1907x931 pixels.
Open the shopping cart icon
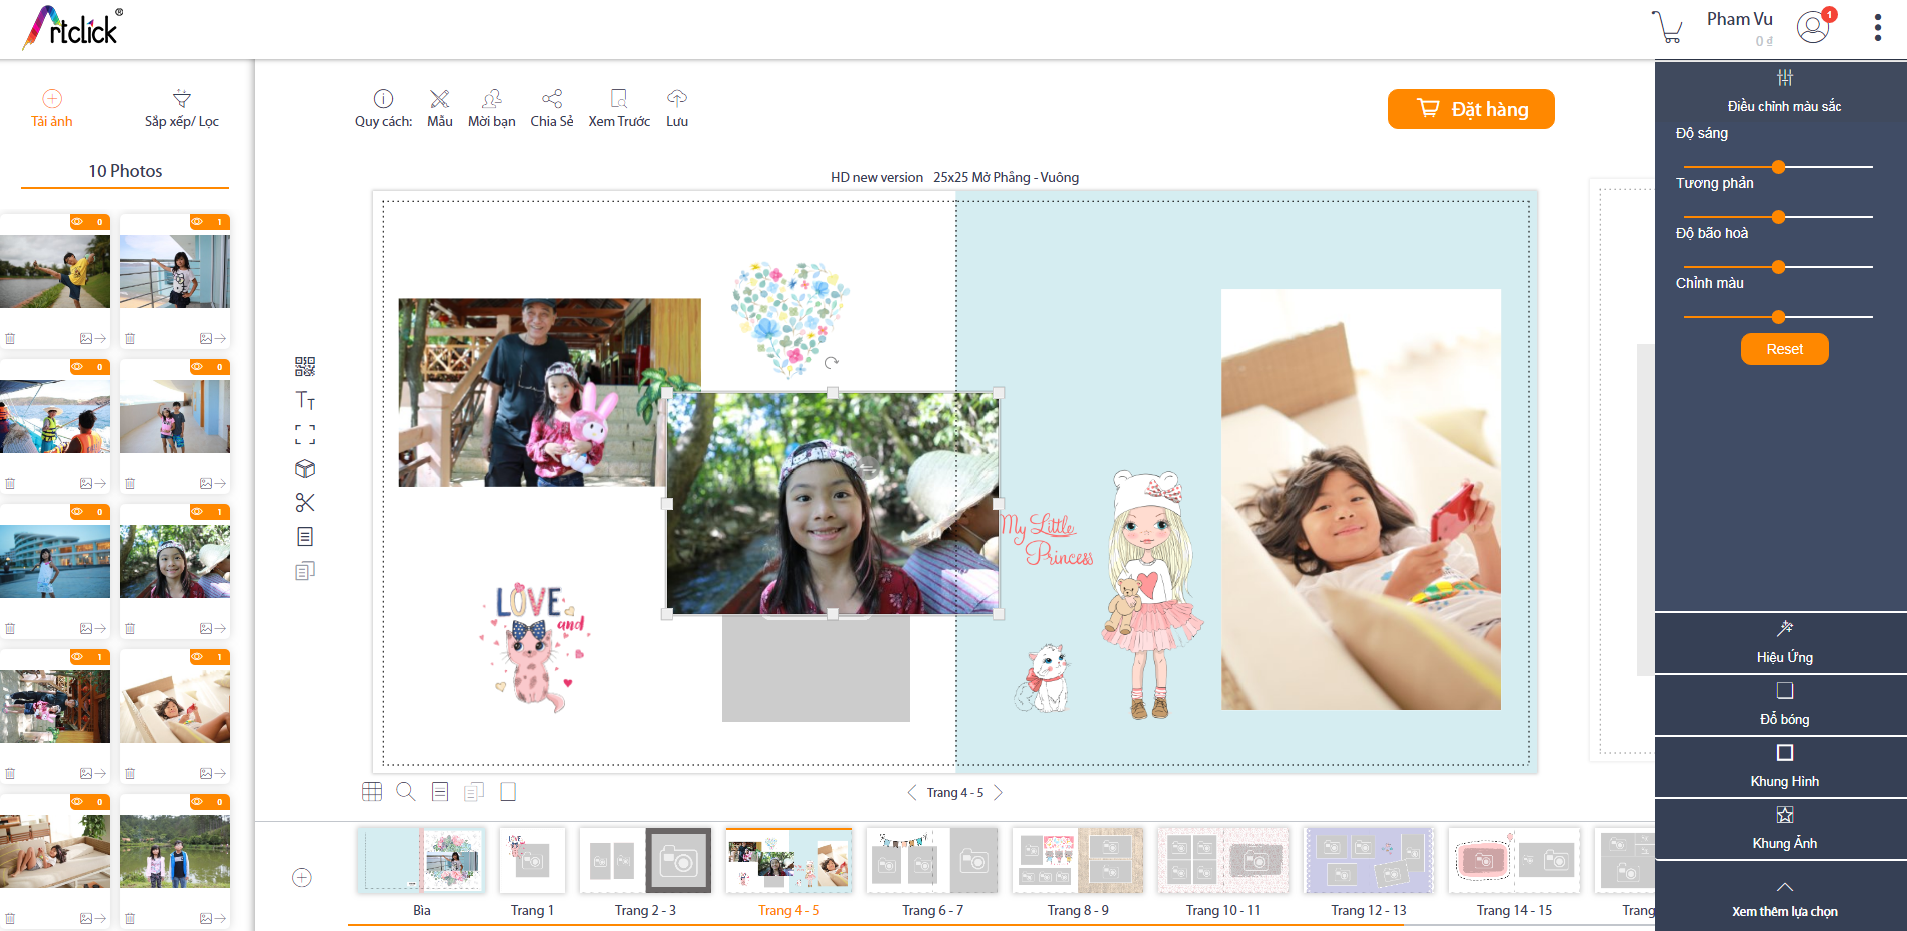1667,27
